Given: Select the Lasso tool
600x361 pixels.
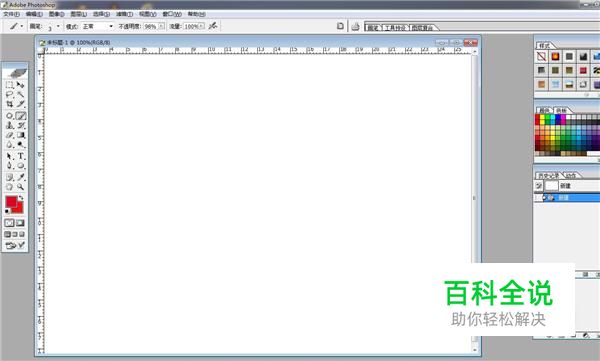Looking at the screenshot, I should tap(10, 95).
